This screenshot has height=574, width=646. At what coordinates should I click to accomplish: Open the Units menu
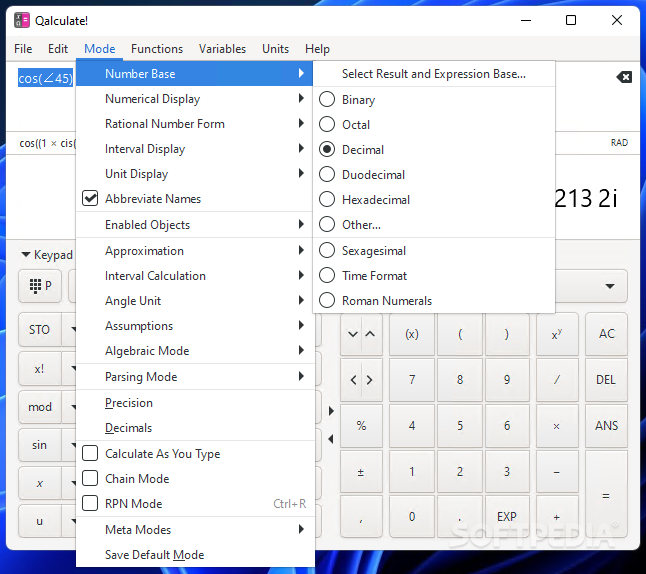[x=276, y=49]
